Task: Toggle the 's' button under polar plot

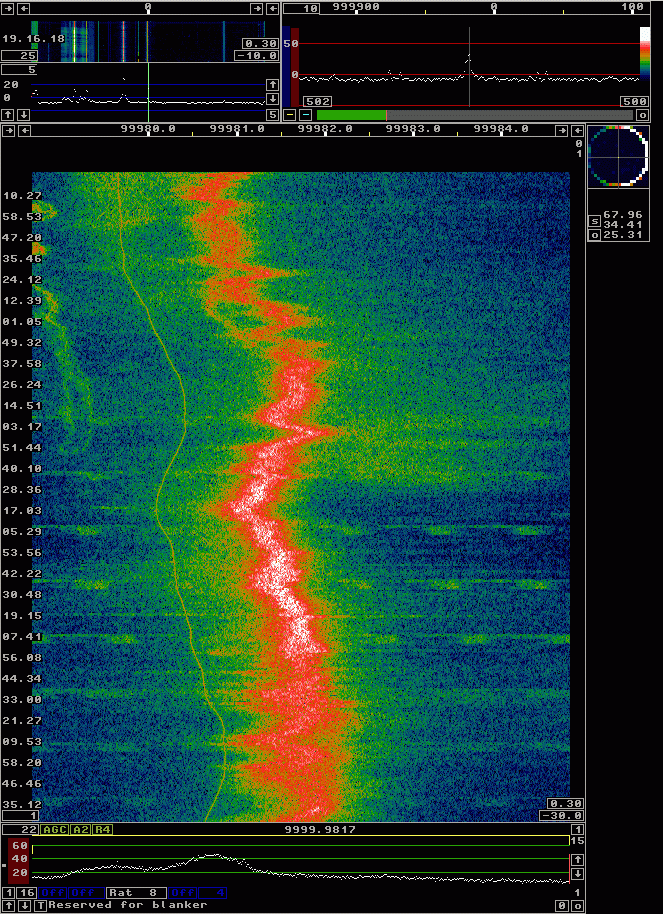Action: 594,221
